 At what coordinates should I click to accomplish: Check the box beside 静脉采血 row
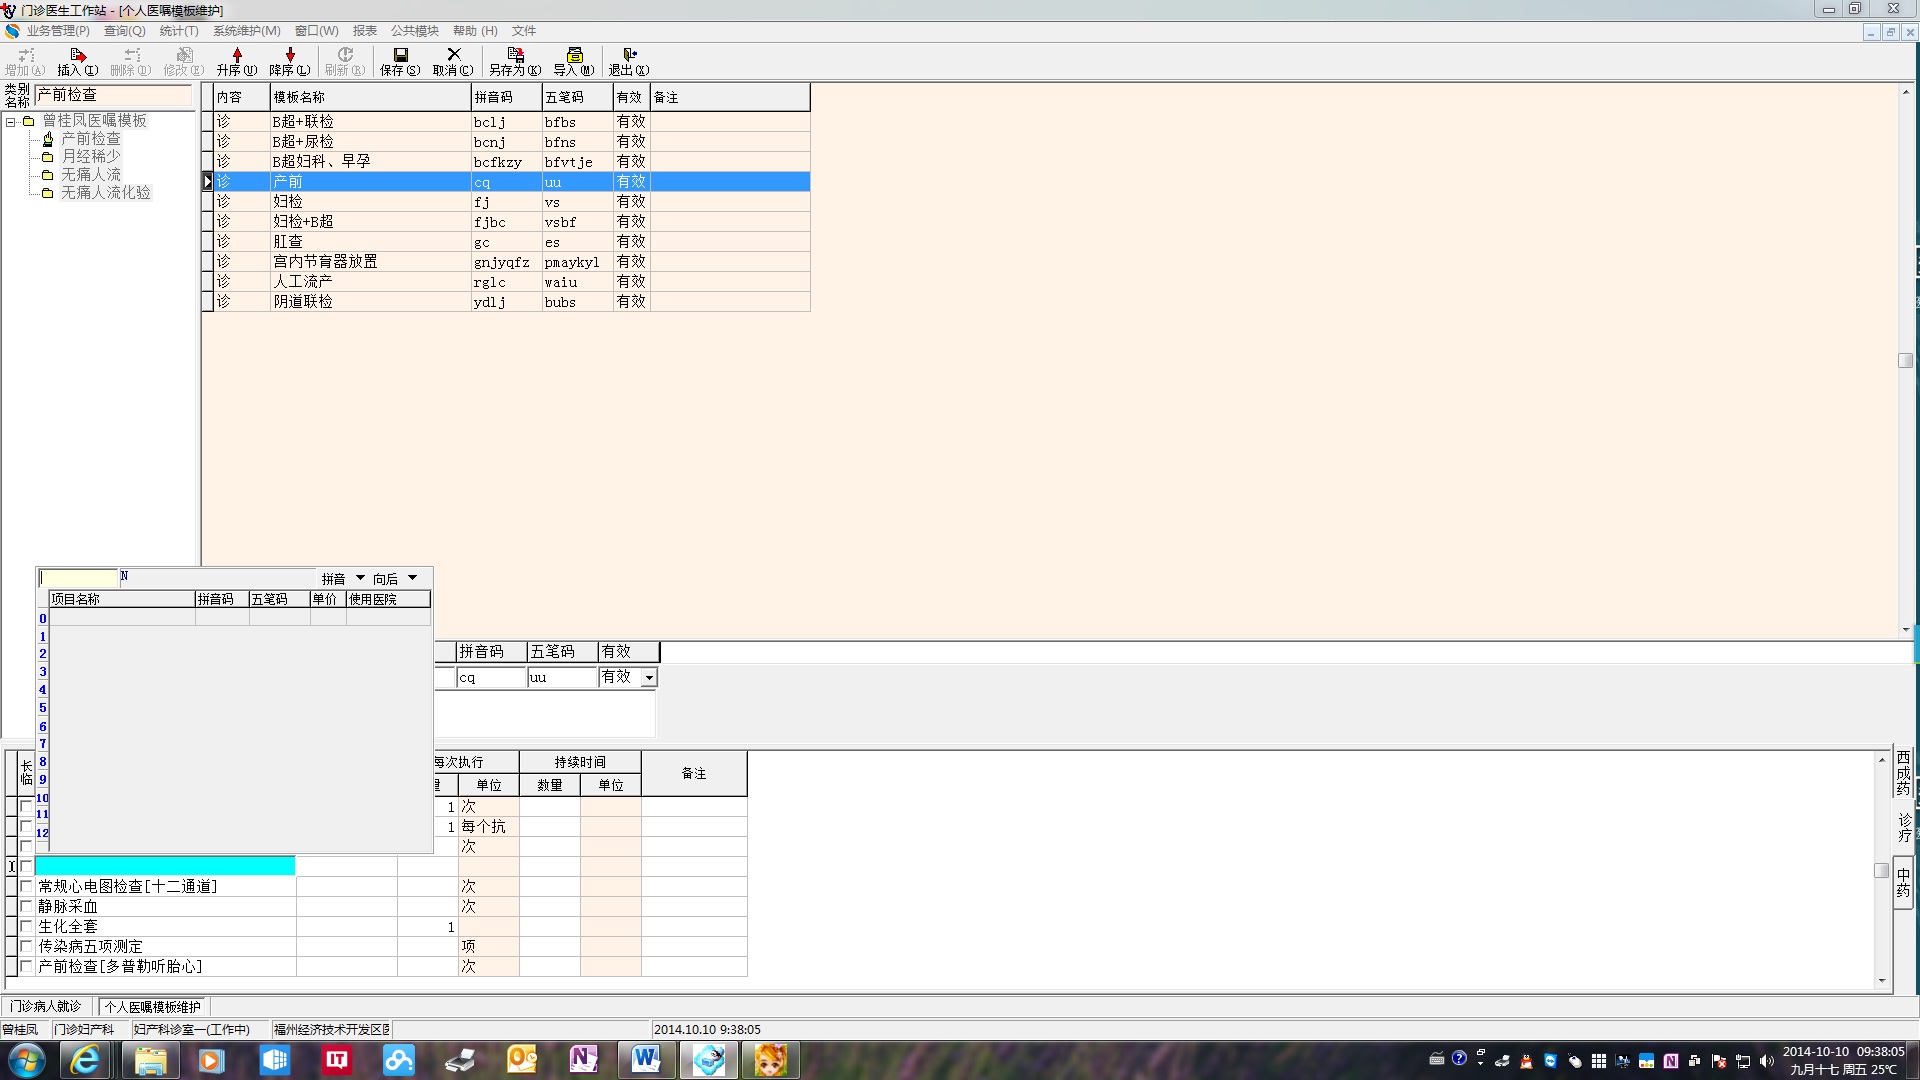pos(26,907)
